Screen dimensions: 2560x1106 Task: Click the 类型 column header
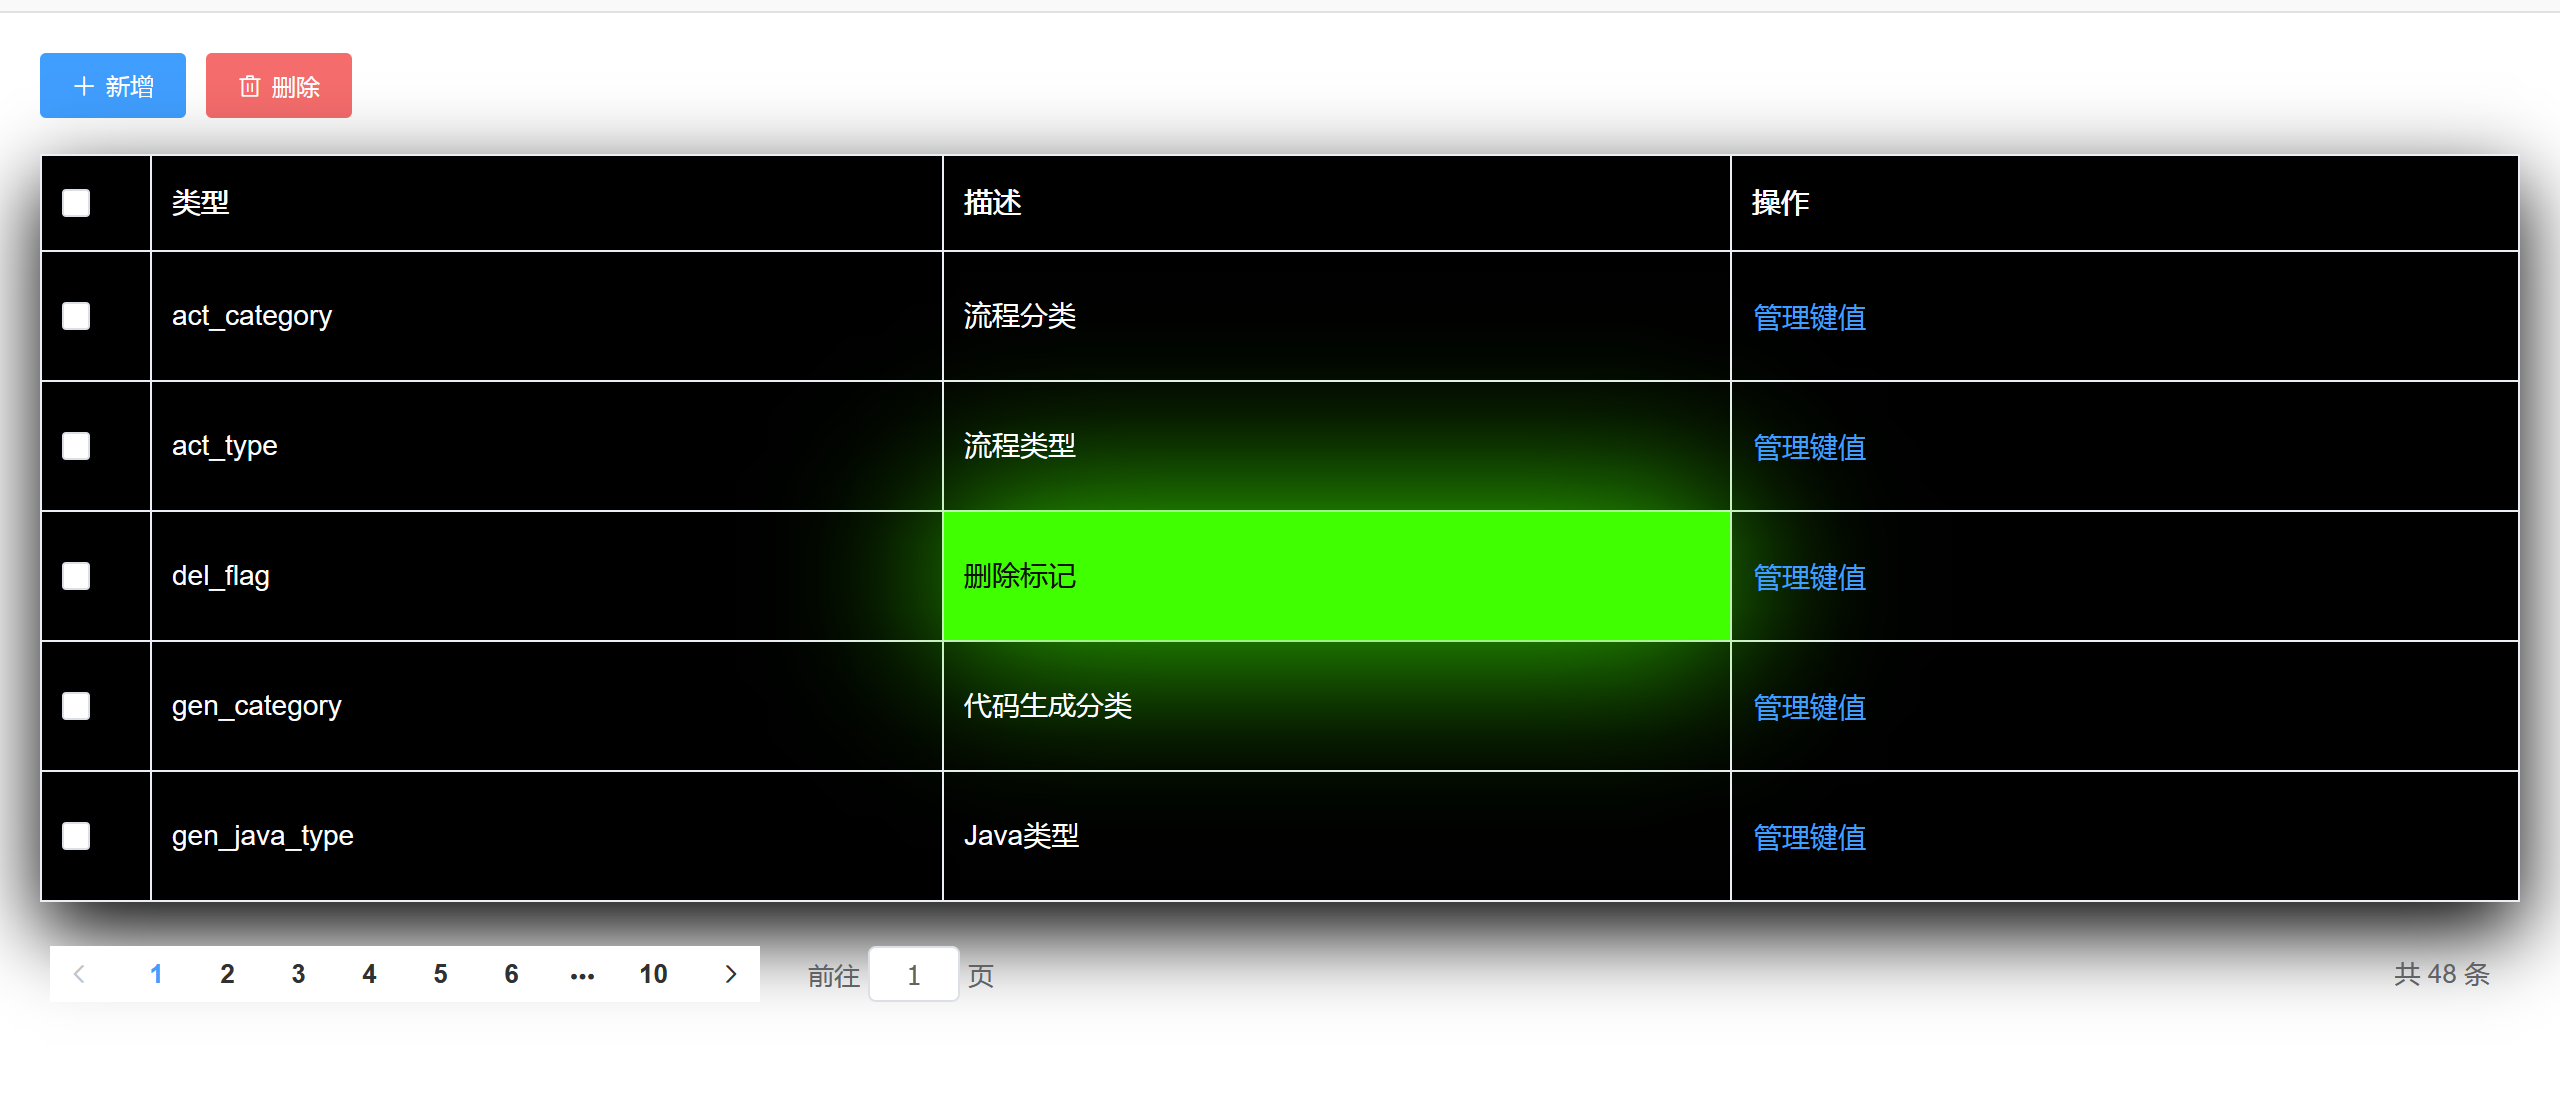[x=201, y=203]
